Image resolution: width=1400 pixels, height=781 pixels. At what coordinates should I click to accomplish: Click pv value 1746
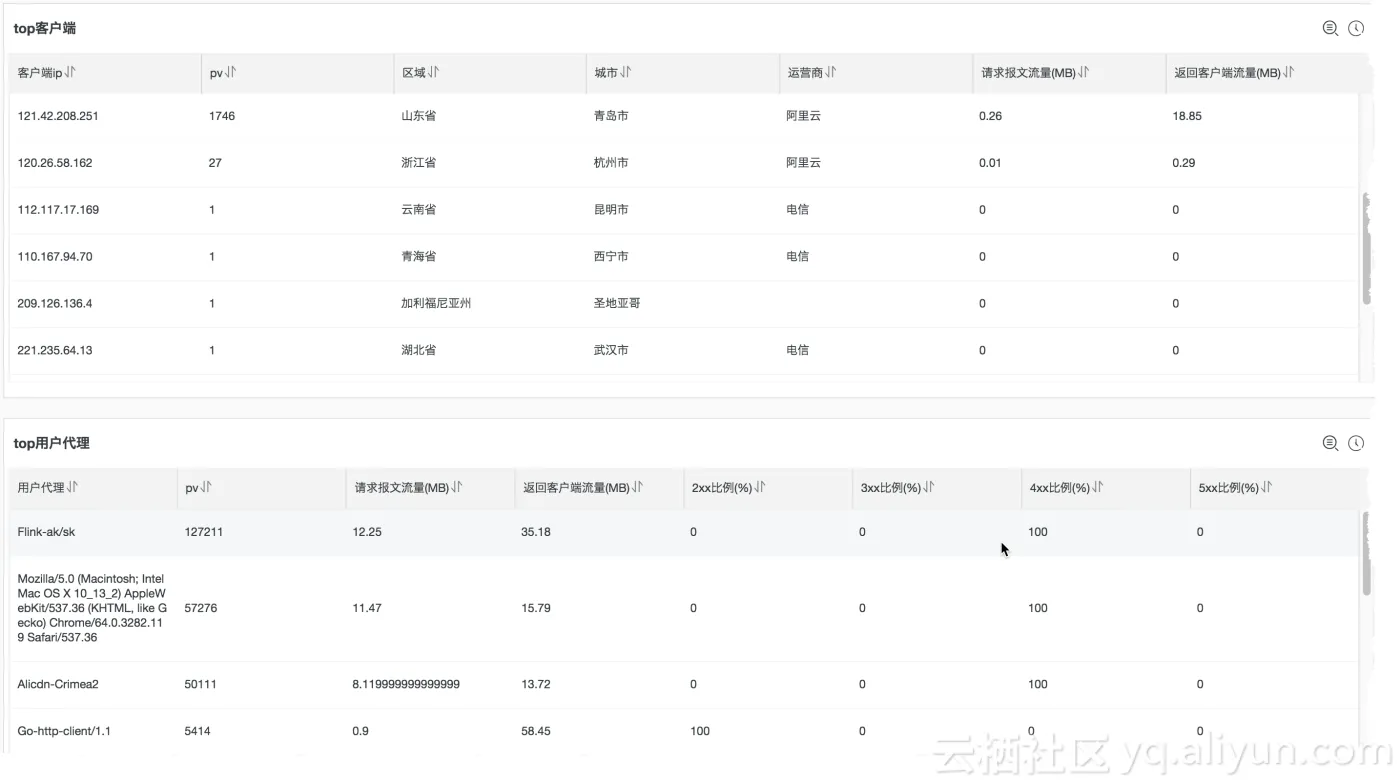222,116
